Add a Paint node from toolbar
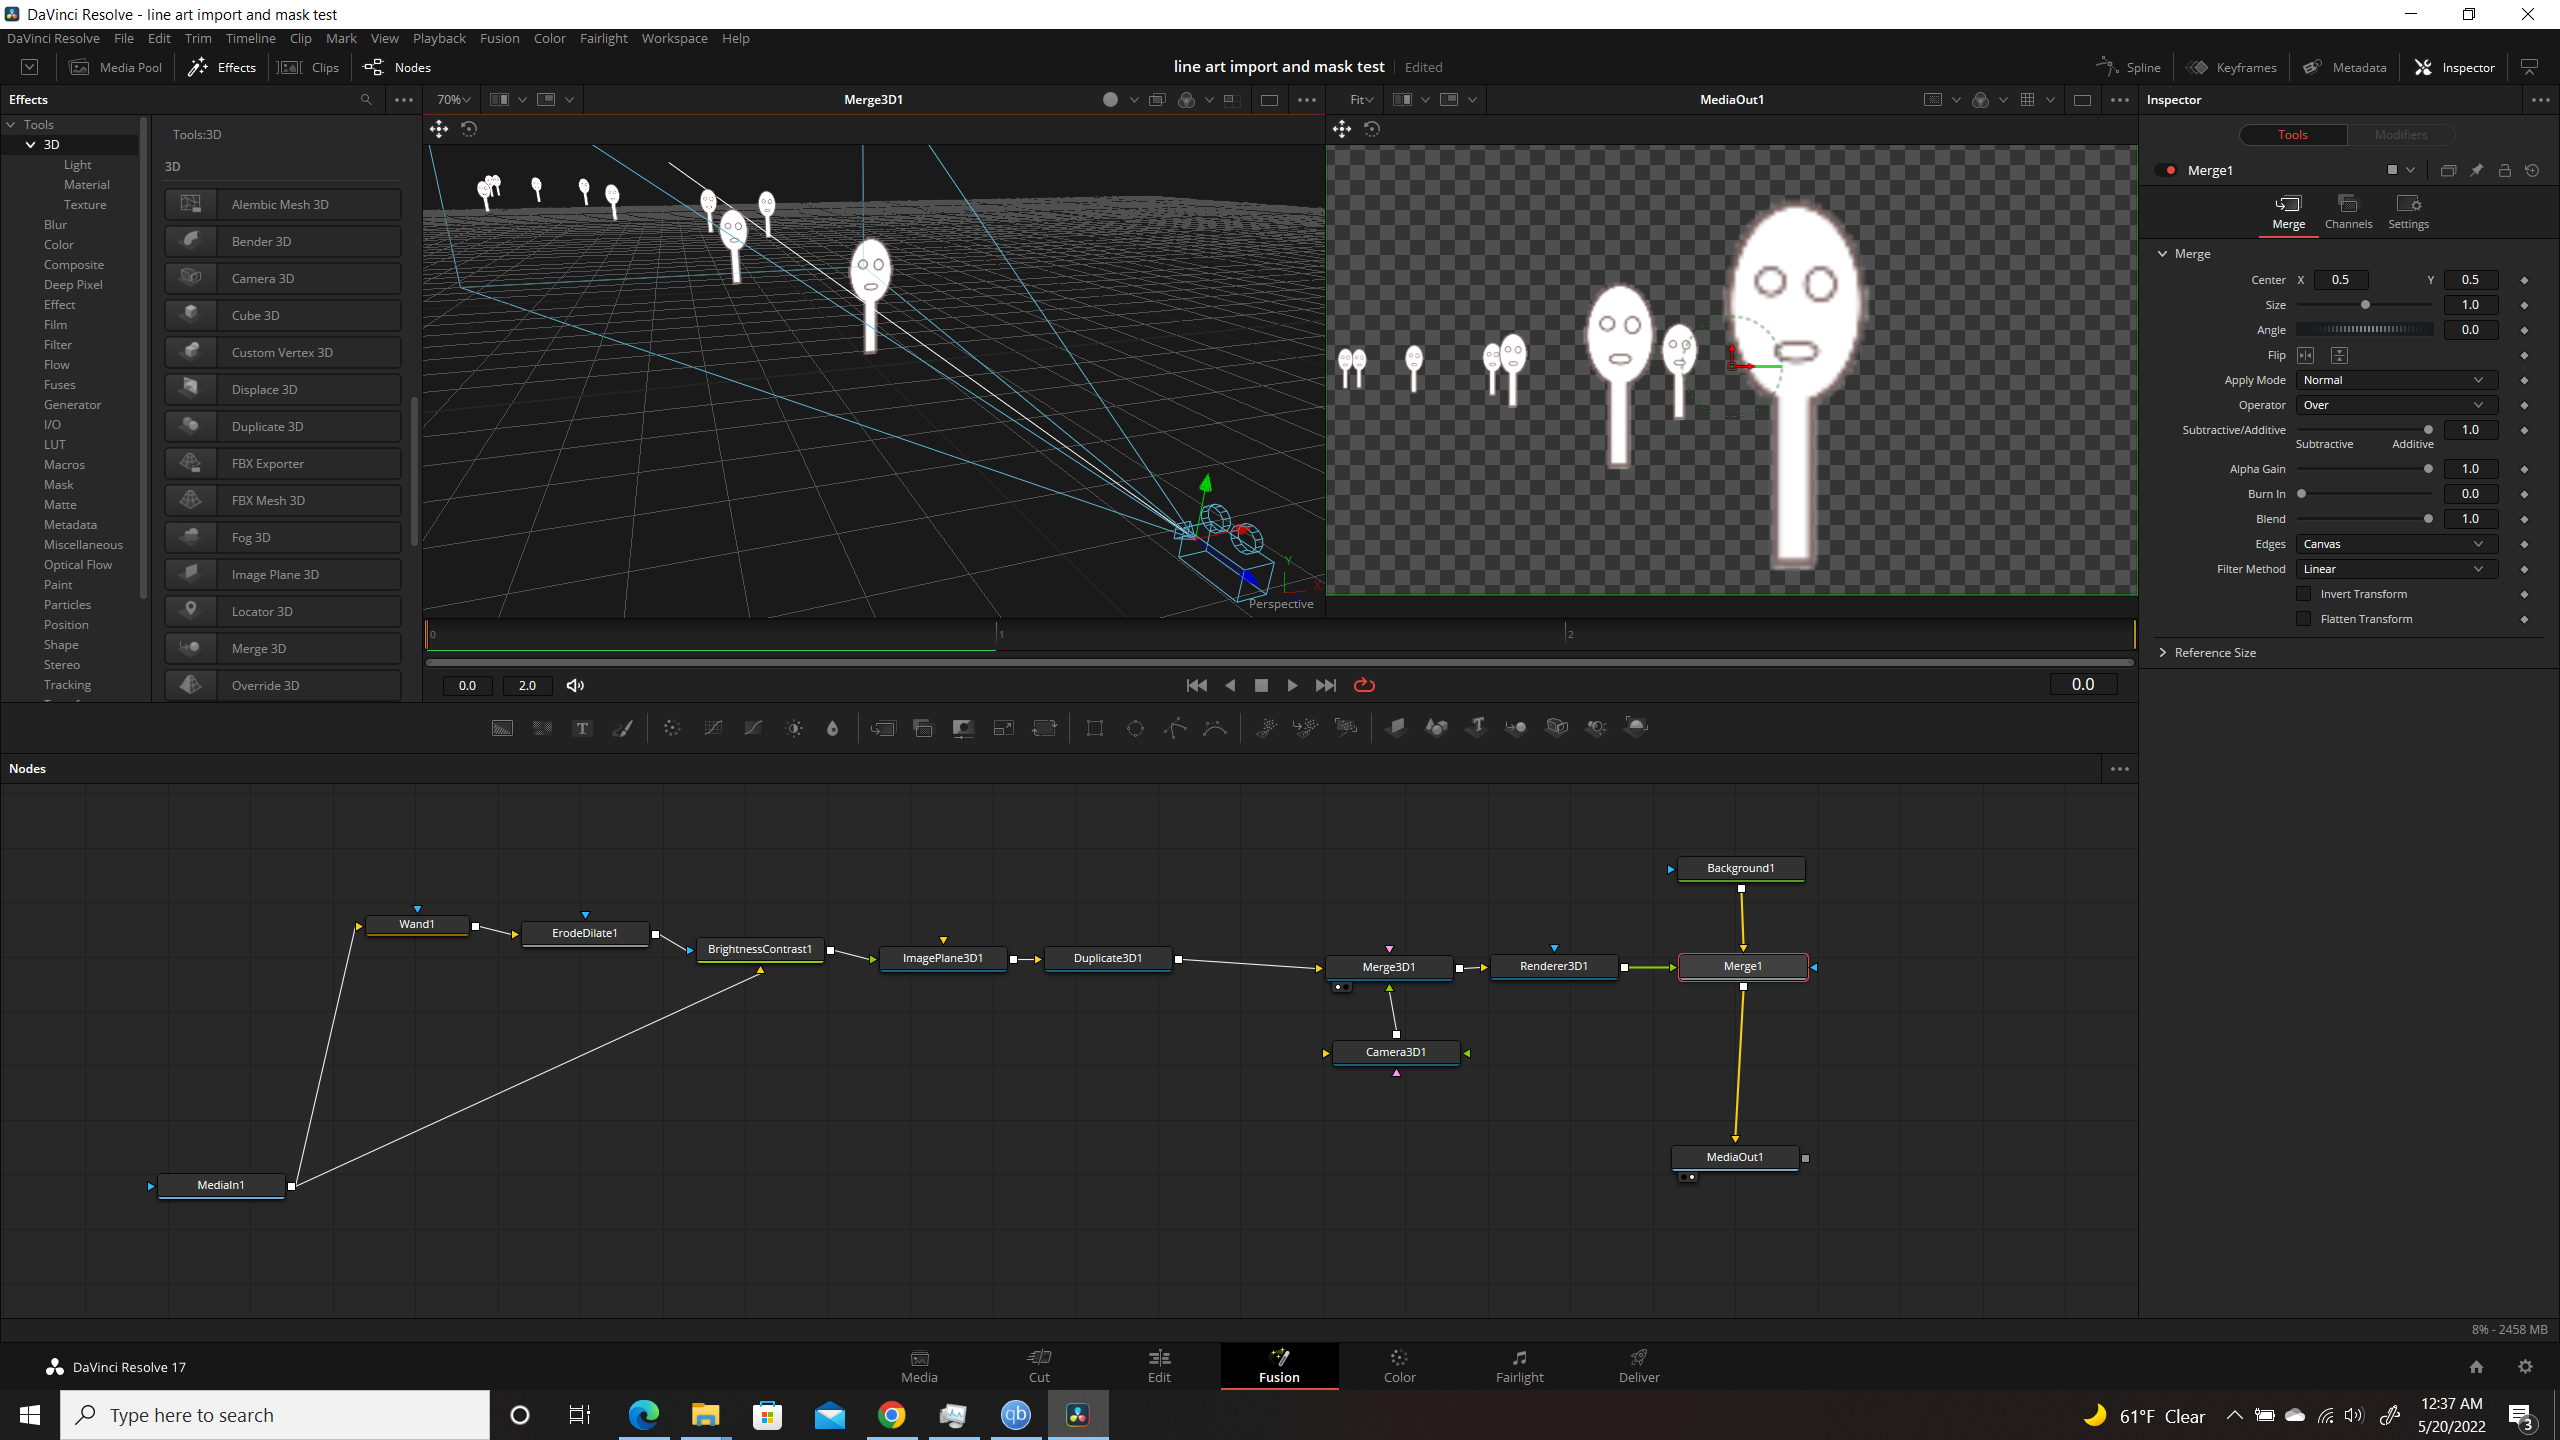 623,728
